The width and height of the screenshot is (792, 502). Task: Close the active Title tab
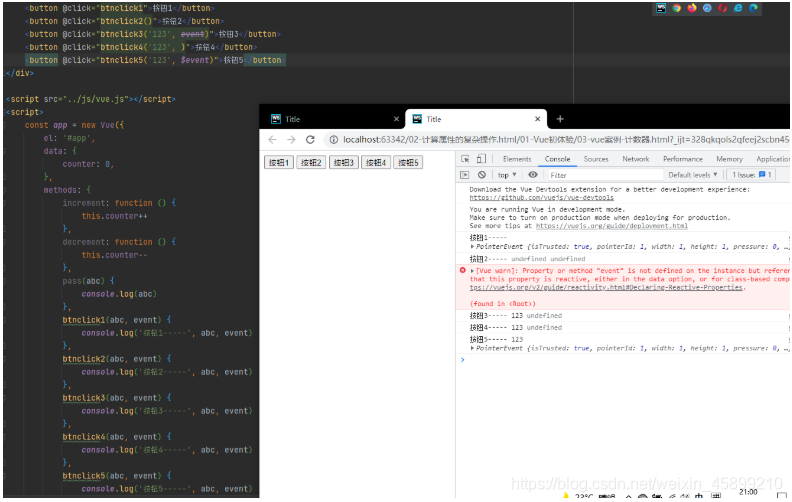pos(537,119)
